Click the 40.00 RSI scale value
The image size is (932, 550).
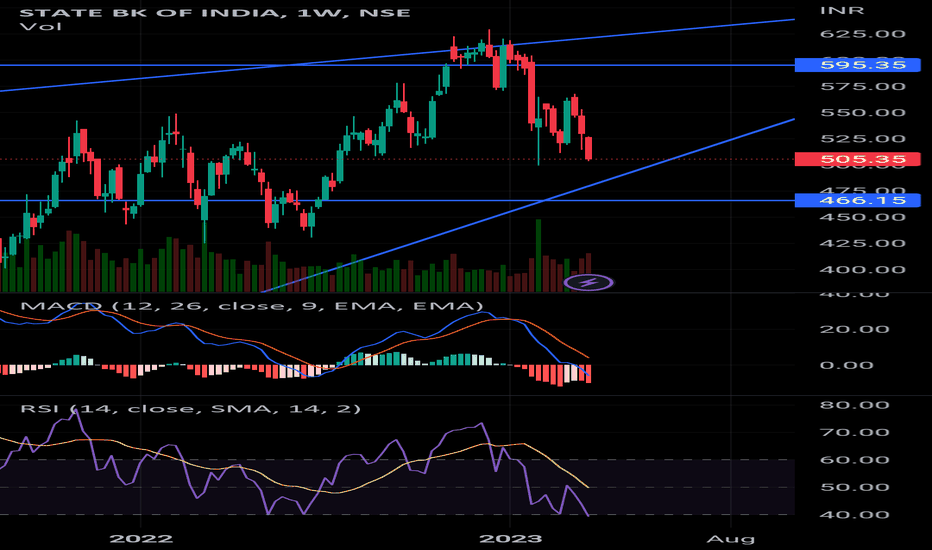pyautogui.click(x=854, y=514)
